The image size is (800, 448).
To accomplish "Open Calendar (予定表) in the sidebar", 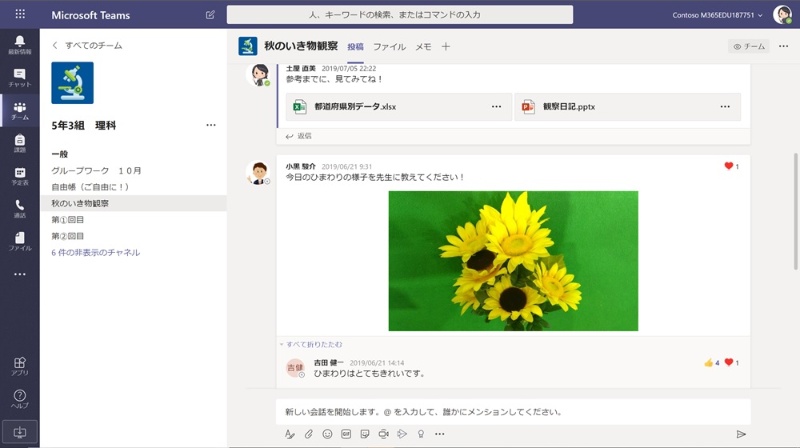I will [19, 176].
